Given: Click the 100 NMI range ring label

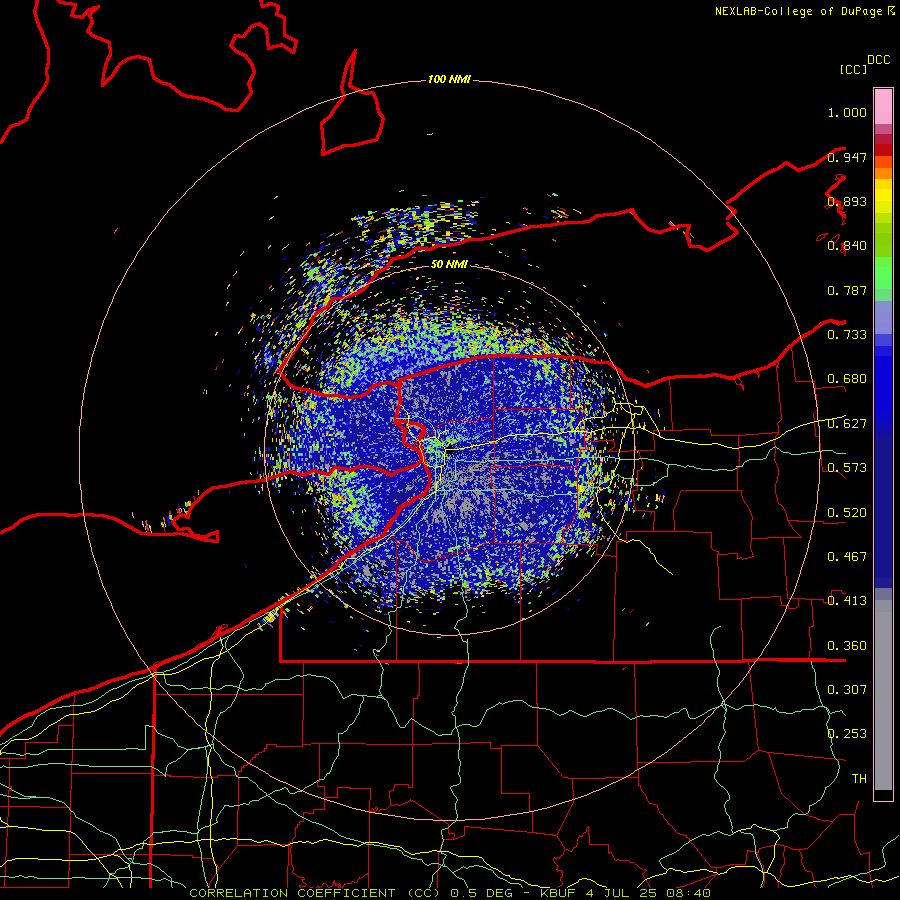Looking at the screenshot, I should (x=449, y=79).
